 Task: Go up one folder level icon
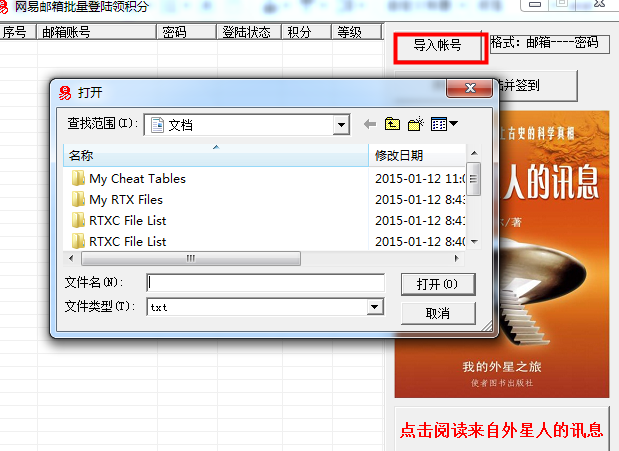(392, 124)
